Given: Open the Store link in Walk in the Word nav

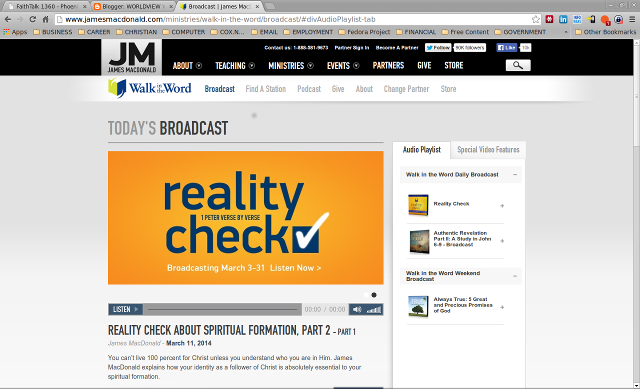Looking at the screenshot, I should tap(448, 89).
